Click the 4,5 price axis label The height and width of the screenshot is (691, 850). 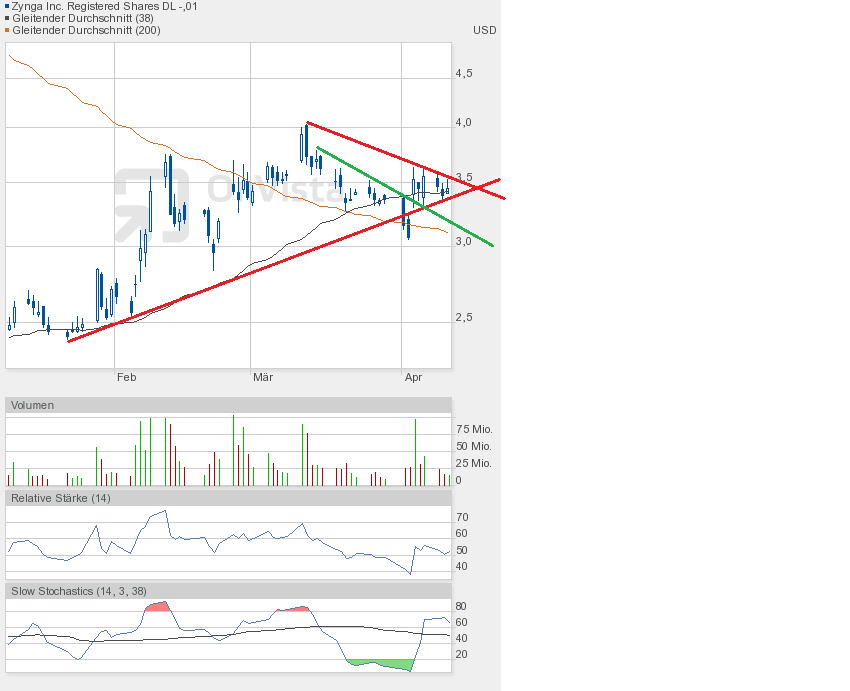tap(463, 74)
